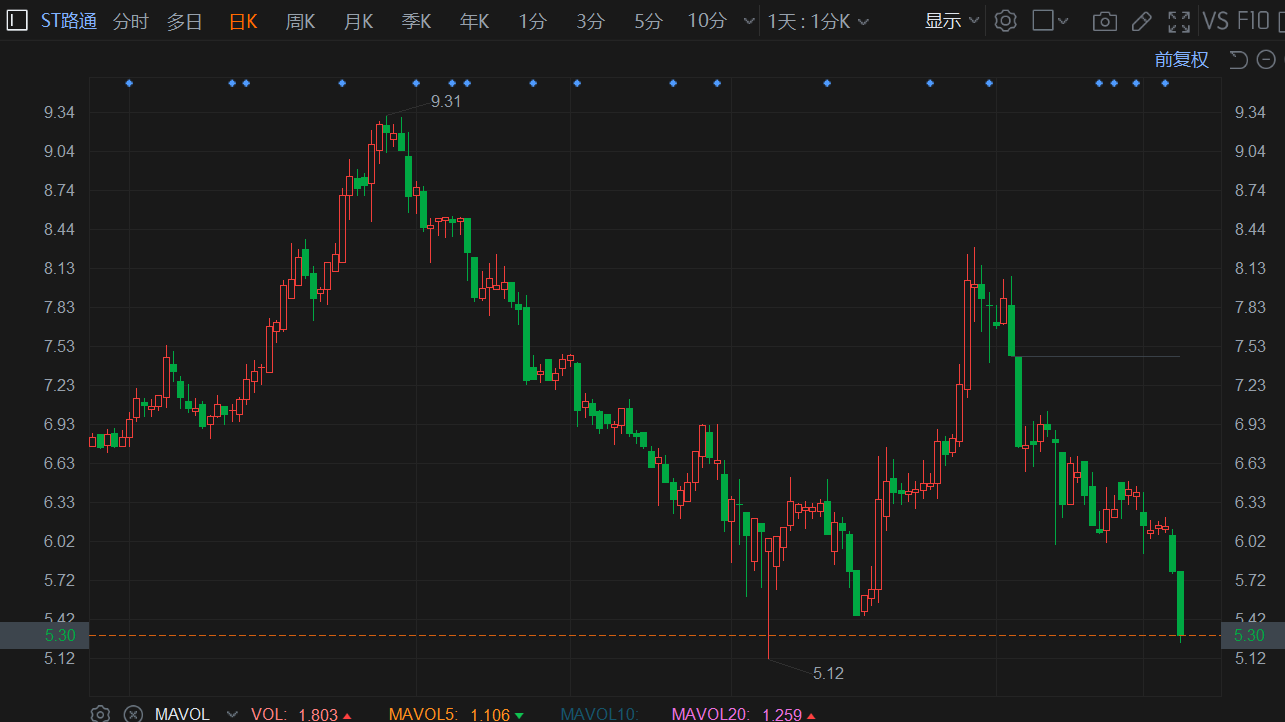
Task: Zoom out using the circled minus icon
Action: [1266, 60]
